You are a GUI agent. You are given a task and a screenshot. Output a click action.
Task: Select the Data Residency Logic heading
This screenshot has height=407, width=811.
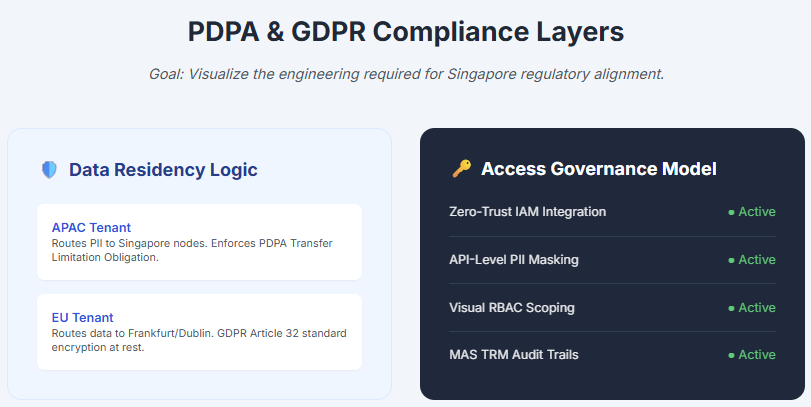tap(163, 170)
